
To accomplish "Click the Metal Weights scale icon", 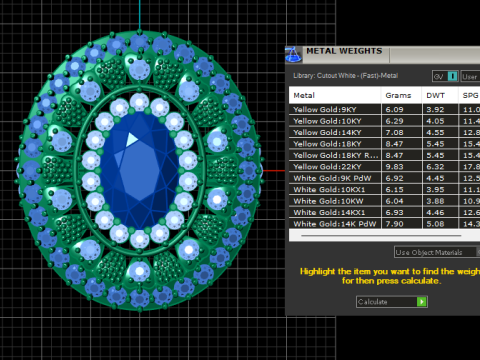I will click(293, 55).
